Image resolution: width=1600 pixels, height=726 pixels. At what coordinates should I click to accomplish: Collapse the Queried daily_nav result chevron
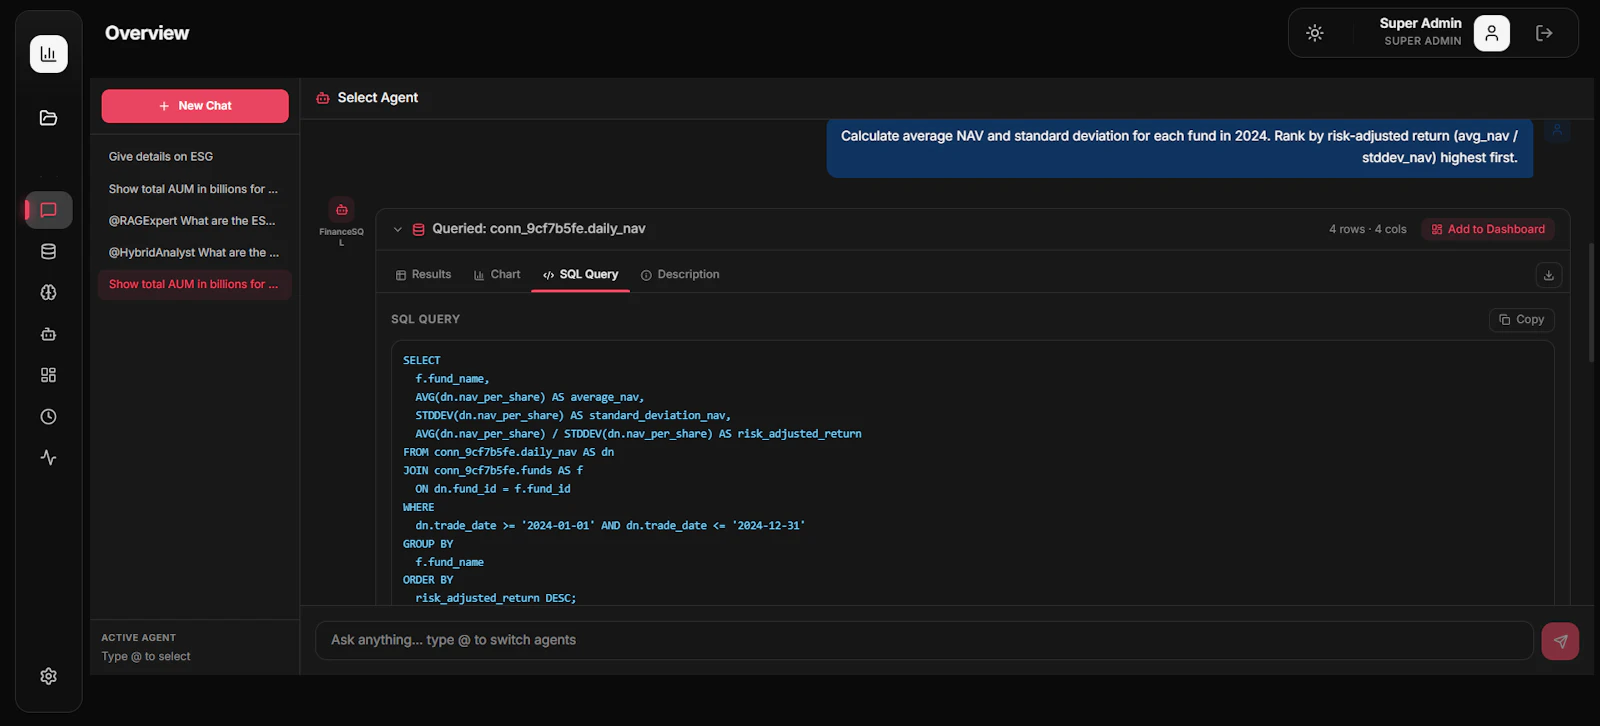397,229
